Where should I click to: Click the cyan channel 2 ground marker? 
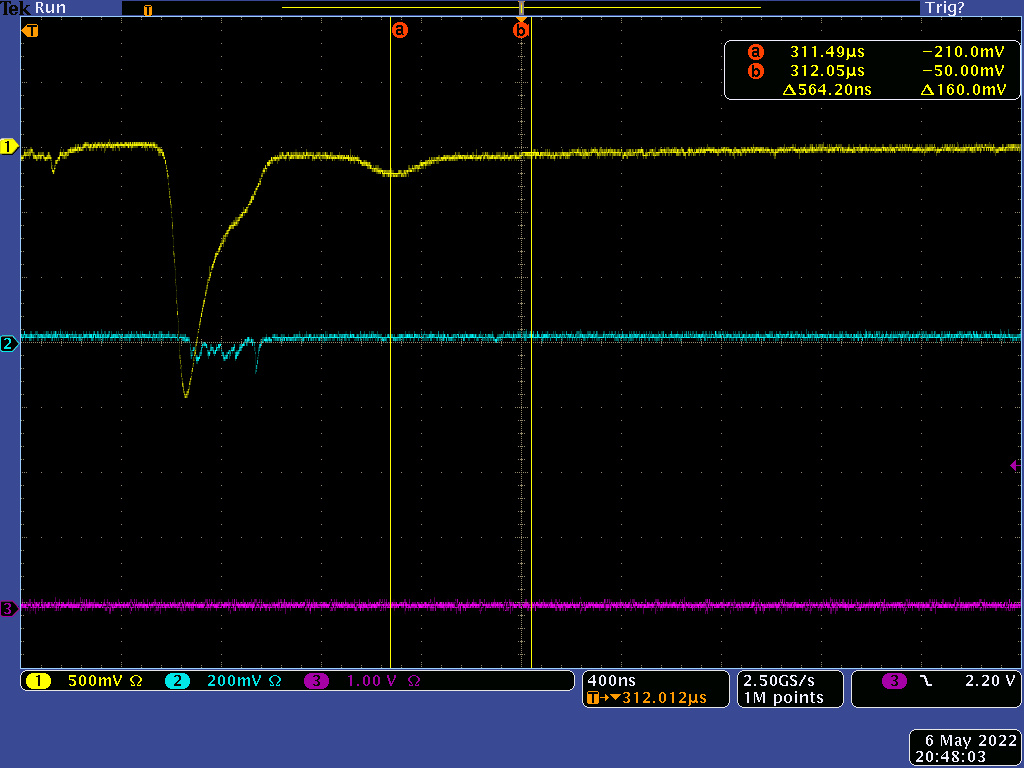pyautogui.click(x=9, y=344)
